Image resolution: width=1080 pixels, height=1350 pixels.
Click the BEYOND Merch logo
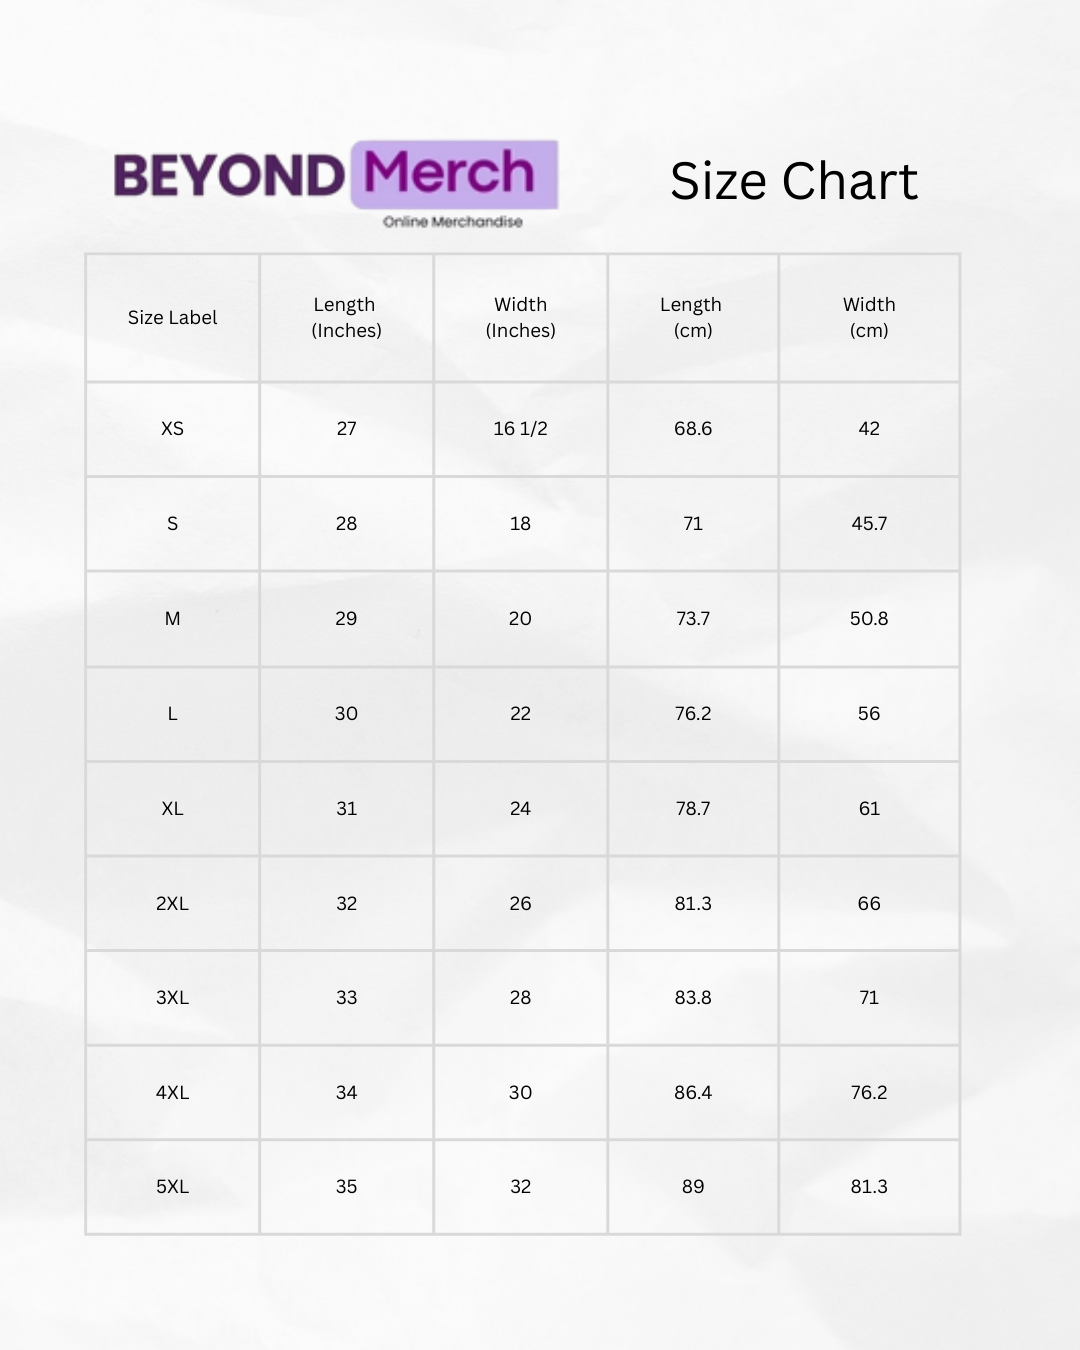pos(335,175)
